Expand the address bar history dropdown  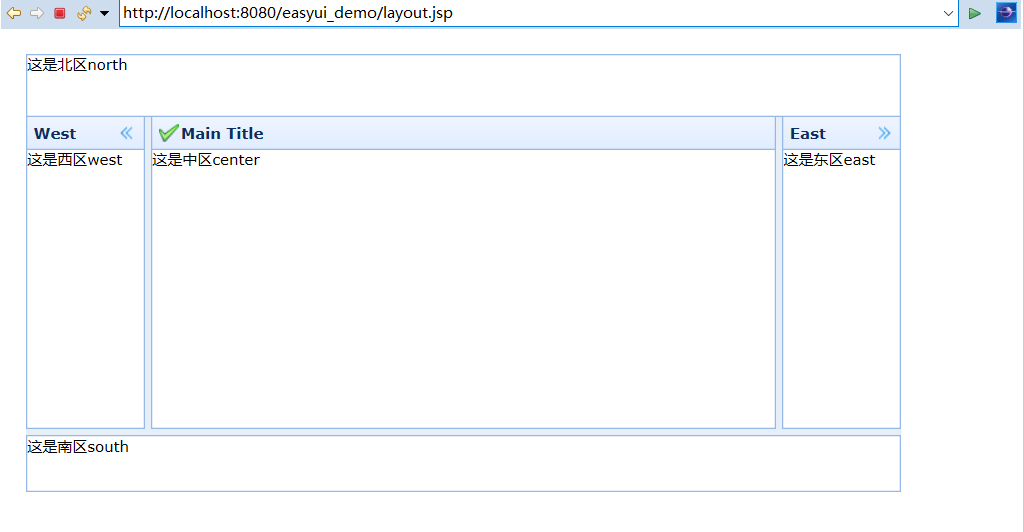point(948,13)
